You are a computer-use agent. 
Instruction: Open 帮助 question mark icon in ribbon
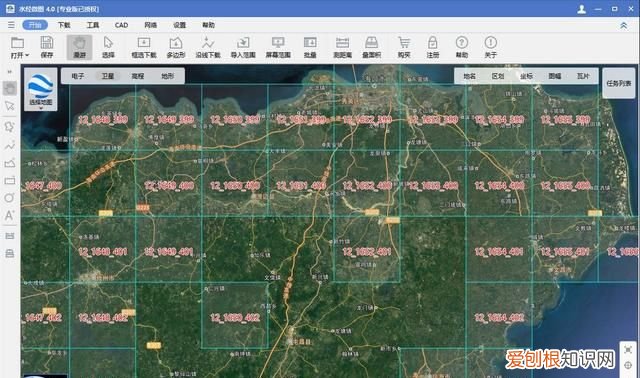(462, 47)
